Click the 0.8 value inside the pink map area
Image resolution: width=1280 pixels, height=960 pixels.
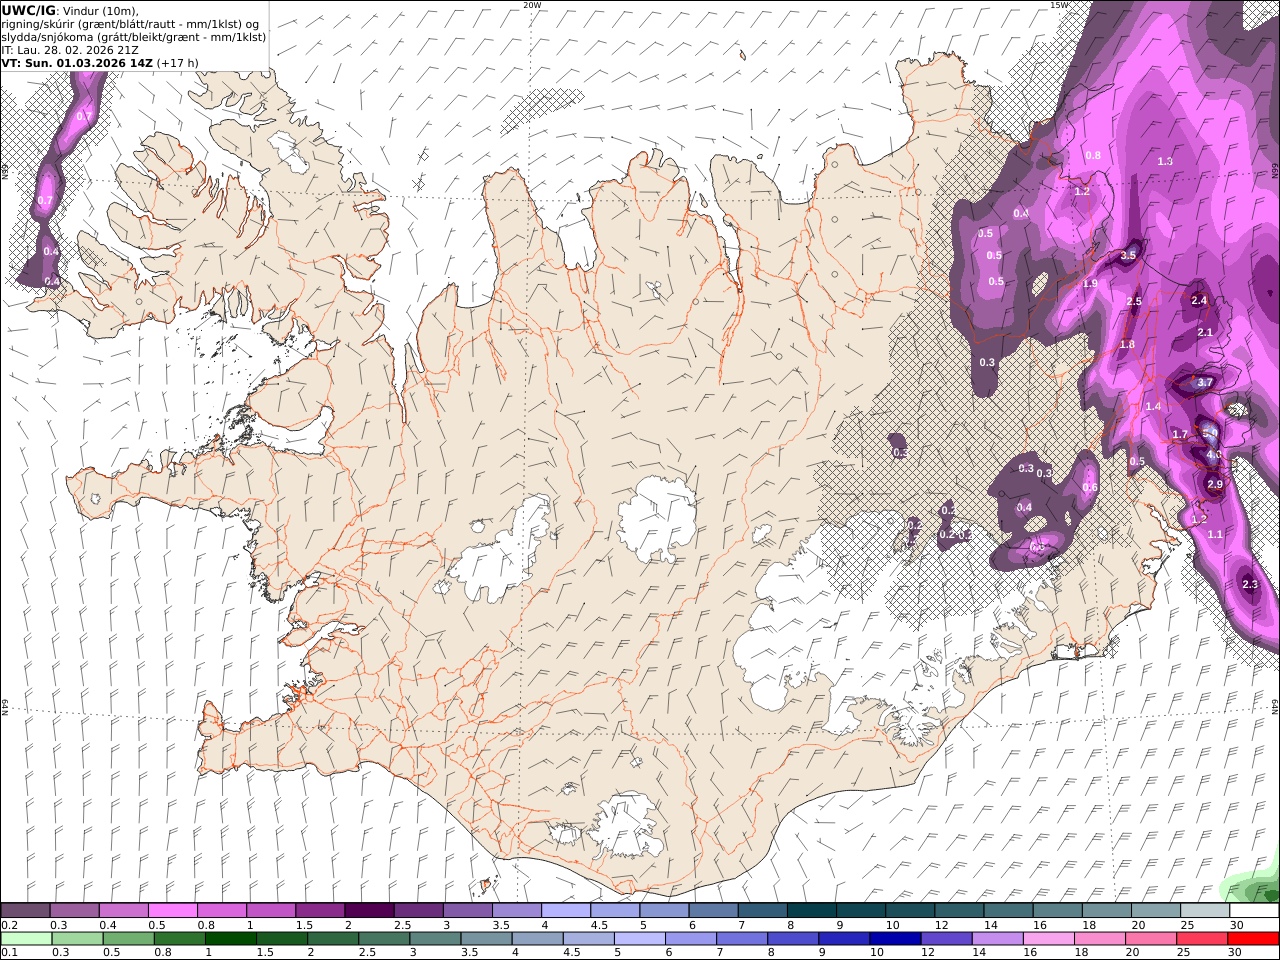(1093, 155)
